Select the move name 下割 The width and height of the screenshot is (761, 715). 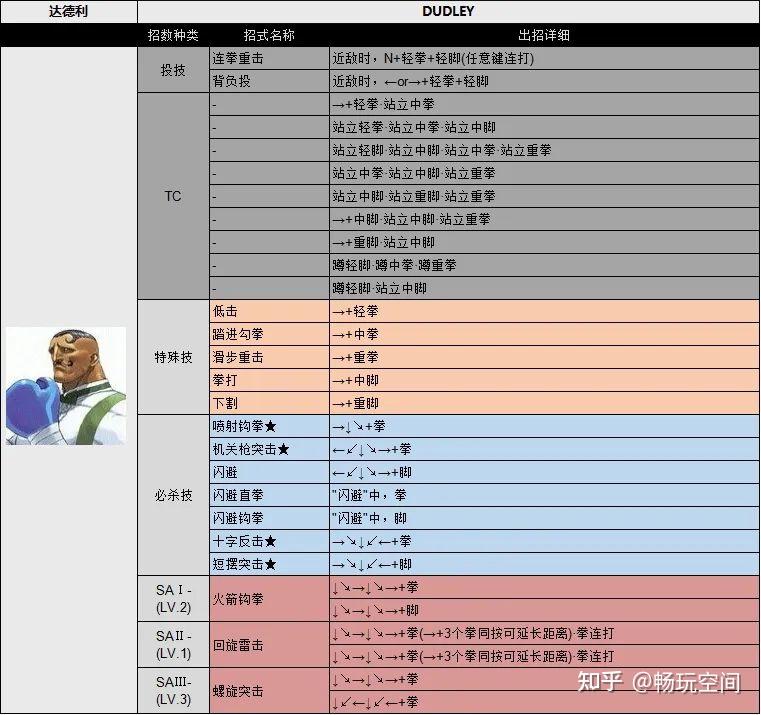[x=225, y=403]
